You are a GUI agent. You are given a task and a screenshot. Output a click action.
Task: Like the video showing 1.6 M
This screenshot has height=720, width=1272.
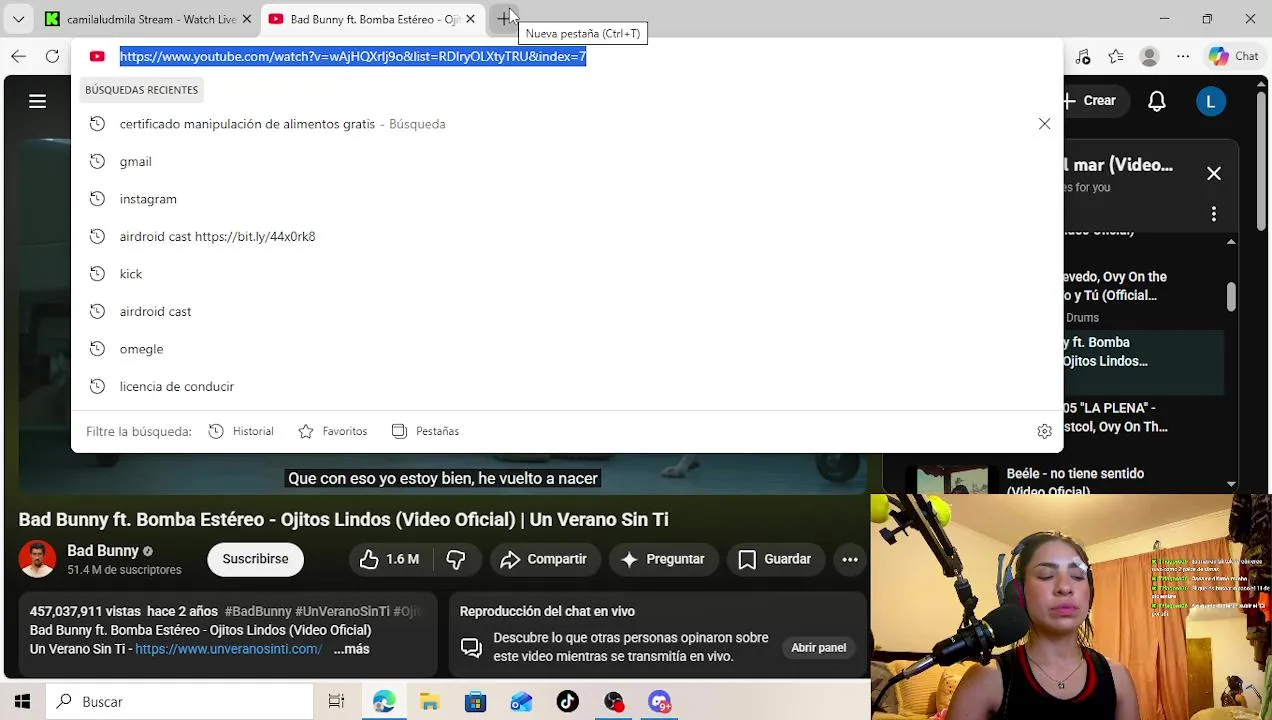click(x=390, y=559)
